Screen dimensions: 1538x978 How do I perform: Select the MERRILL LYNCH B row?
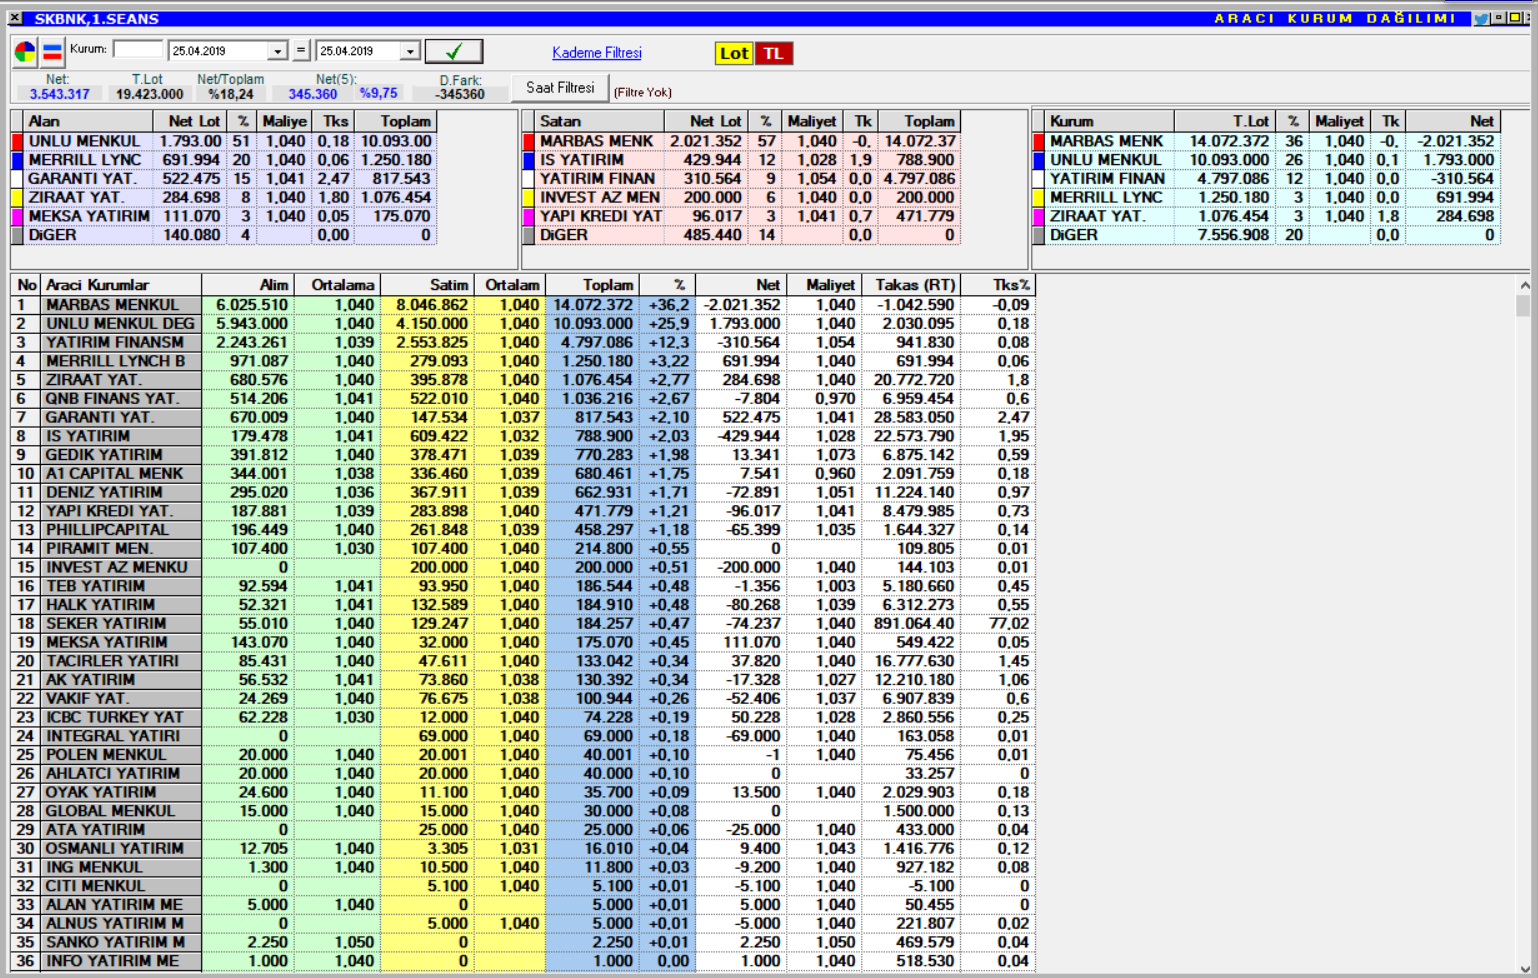pyautogui.click(x=523, y=361)
